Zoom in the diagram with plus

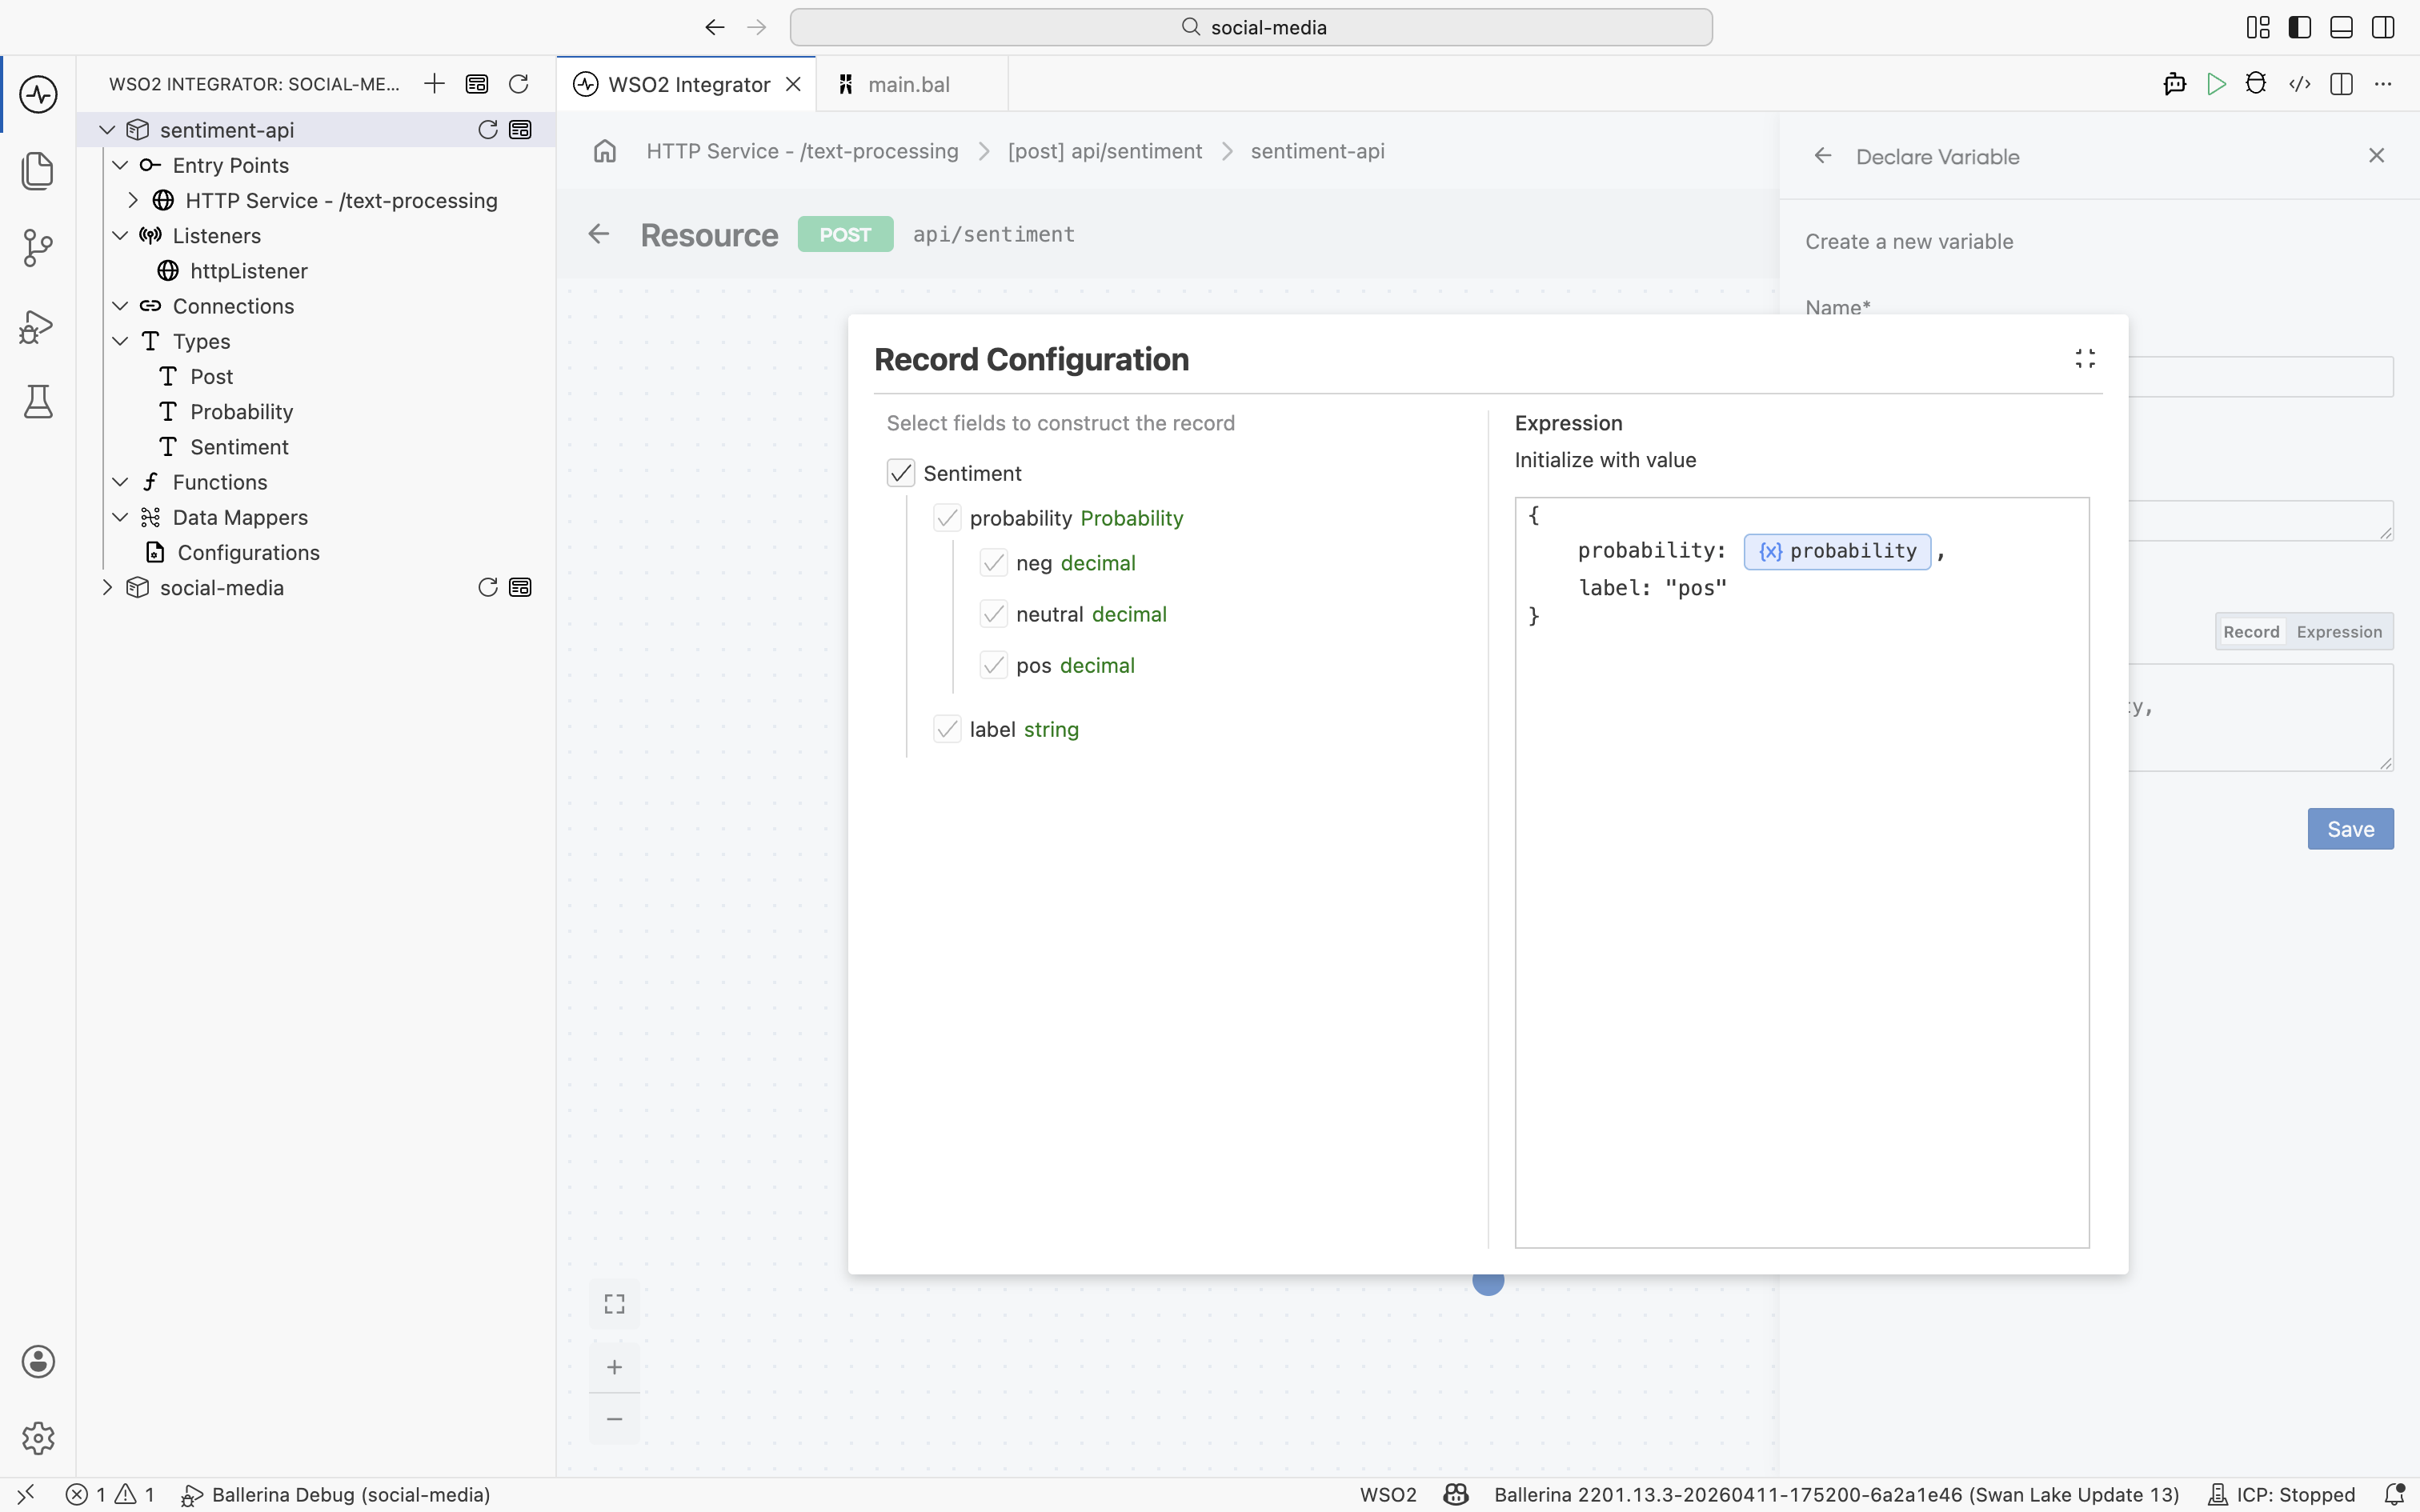pos(614,1367)
